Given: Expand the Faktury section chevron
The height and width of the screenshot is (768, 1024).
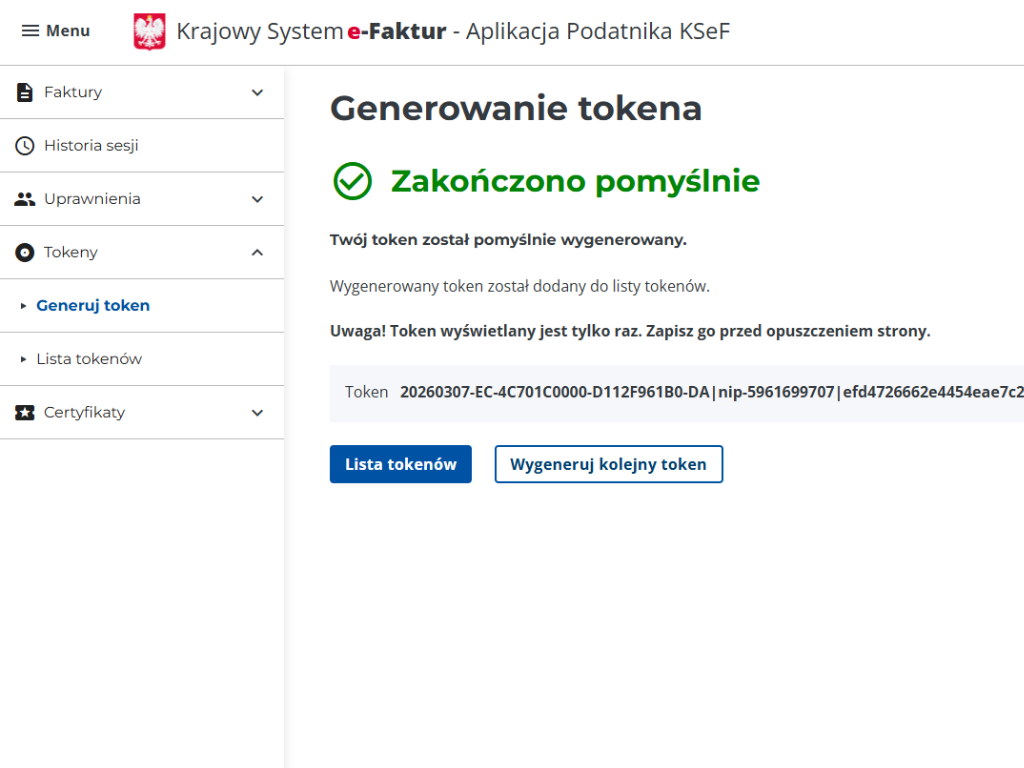Looking at the screenshot, I should [x=257, y=92].
